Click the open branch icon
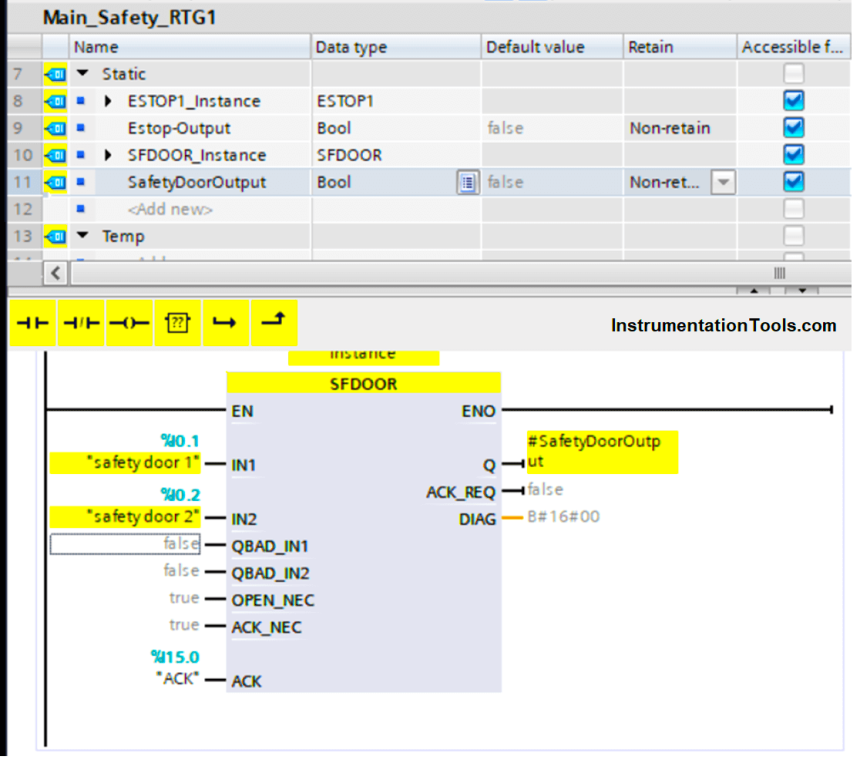Viewport: 860px width, 763px height. point(225,324)
